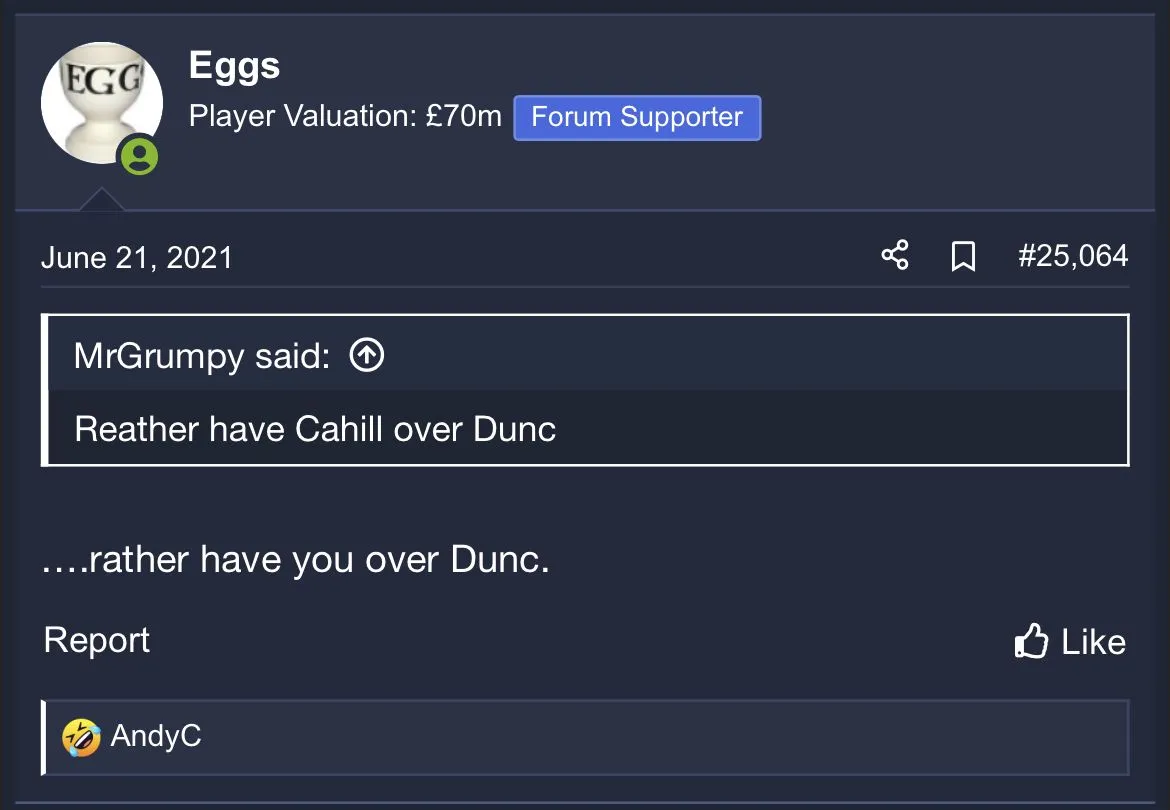Viewport: 1170px width, 810px height.
Task: Click the Forum Supporter badge
Action: (637, 117)
